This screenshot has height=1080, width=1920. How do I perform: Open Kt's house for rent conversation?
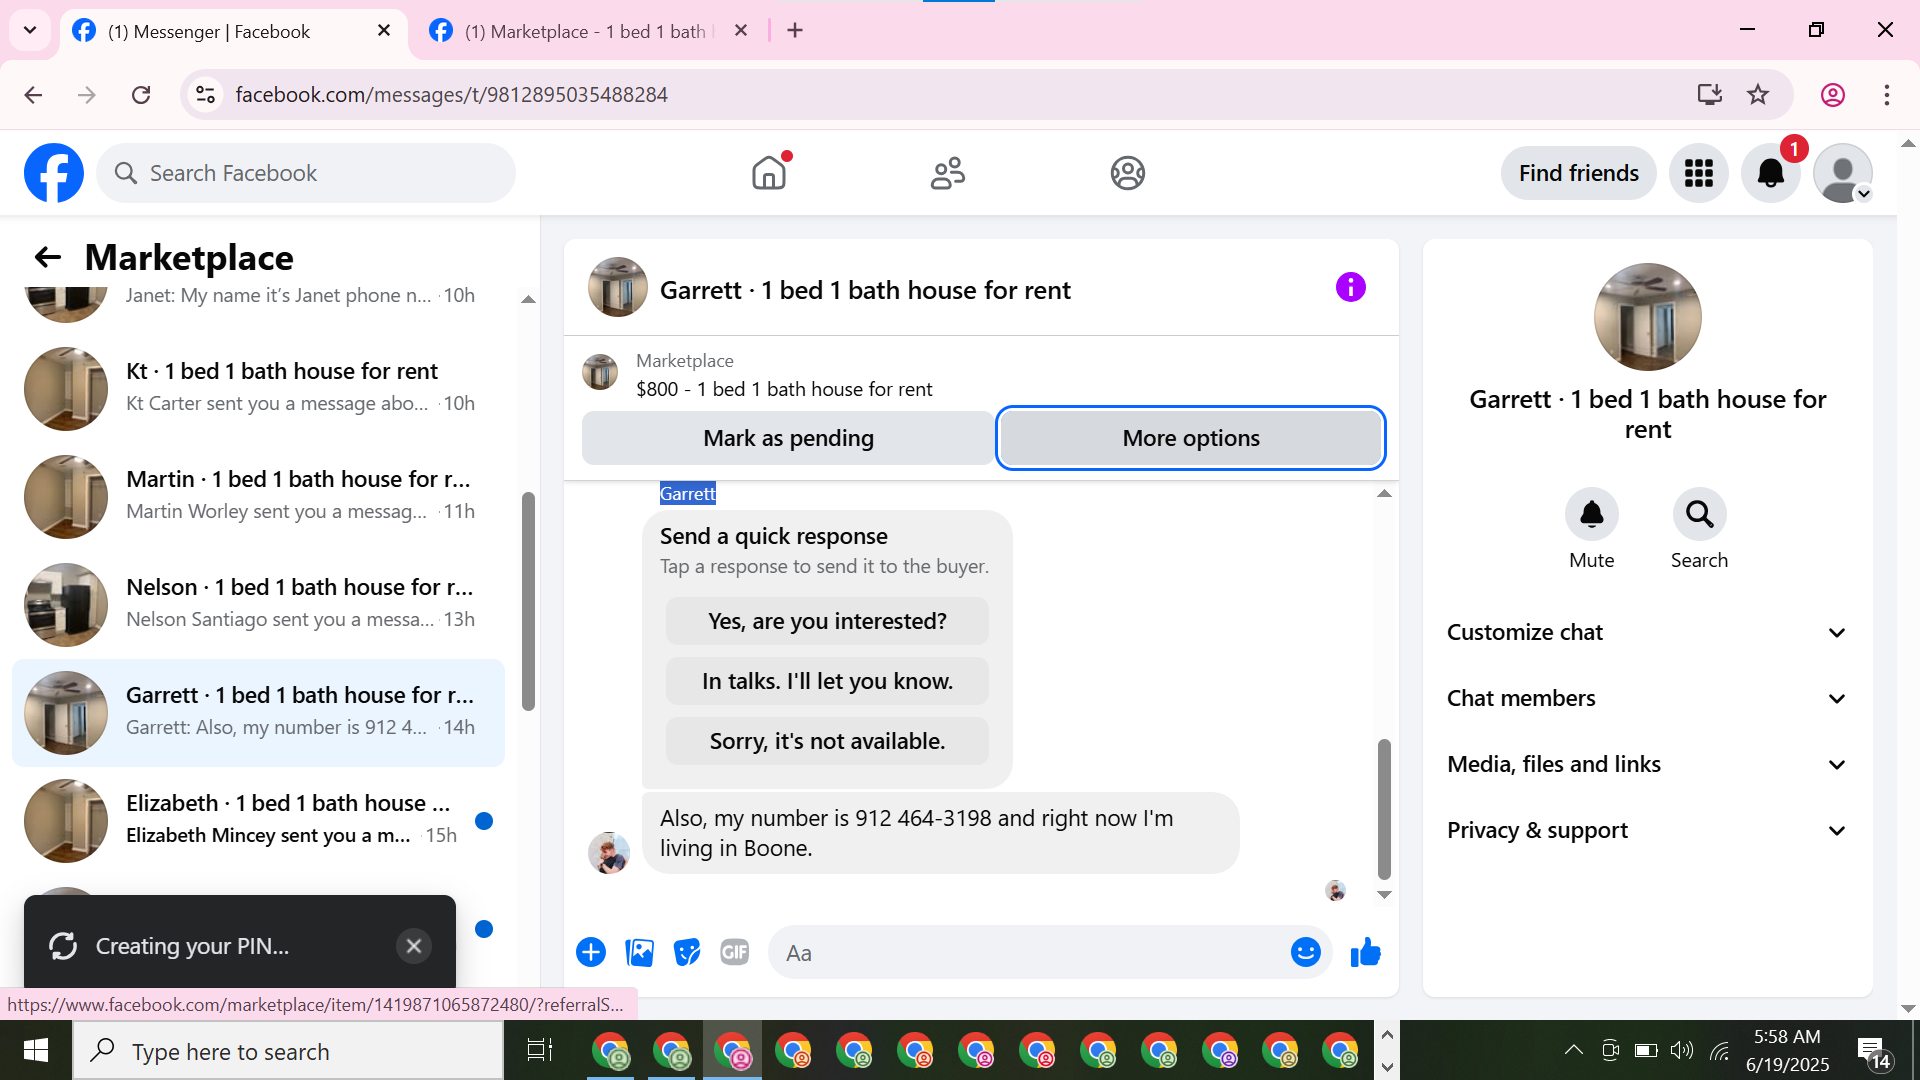[x=258, y=388]
